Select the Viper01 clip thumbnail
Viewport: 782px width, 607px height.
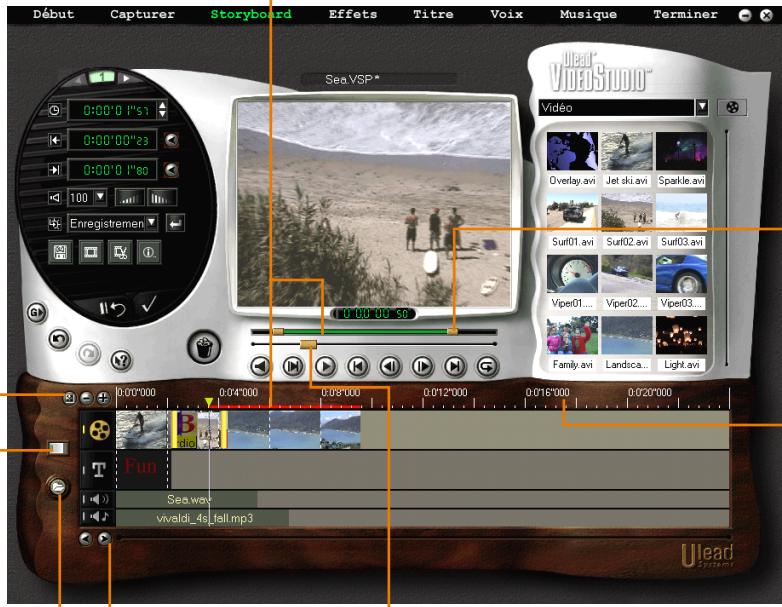point(572,274)
